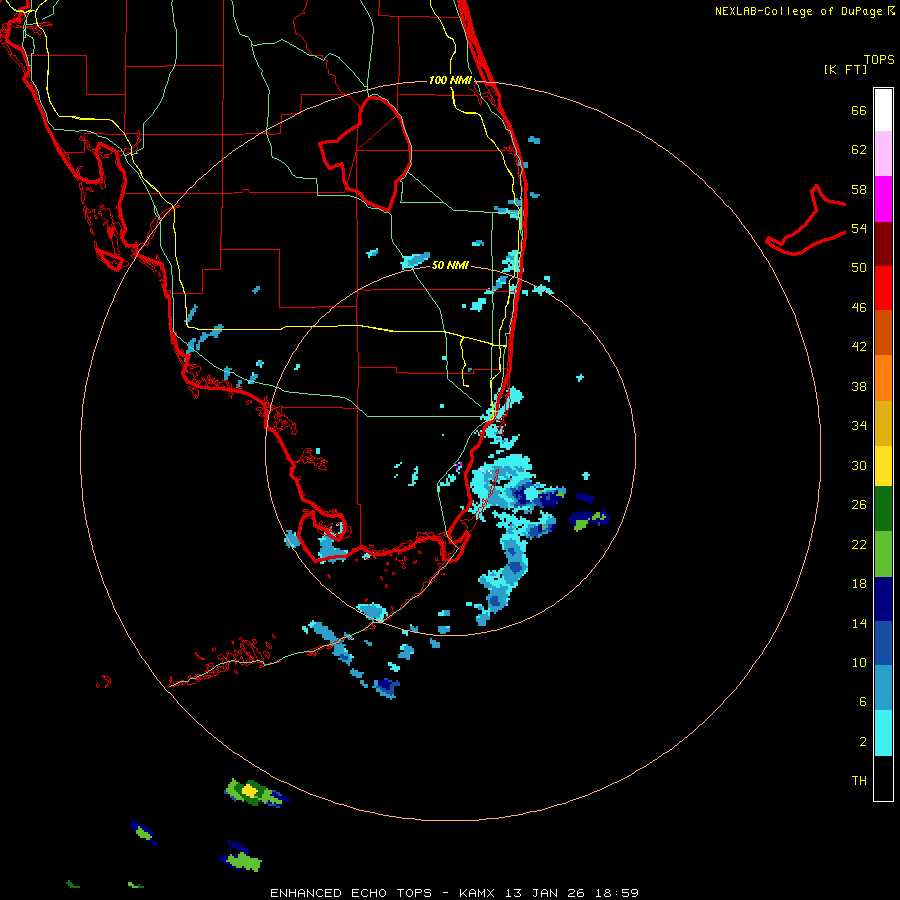
Task: Click the "14" scale label
Action: (x=859, y=623)
